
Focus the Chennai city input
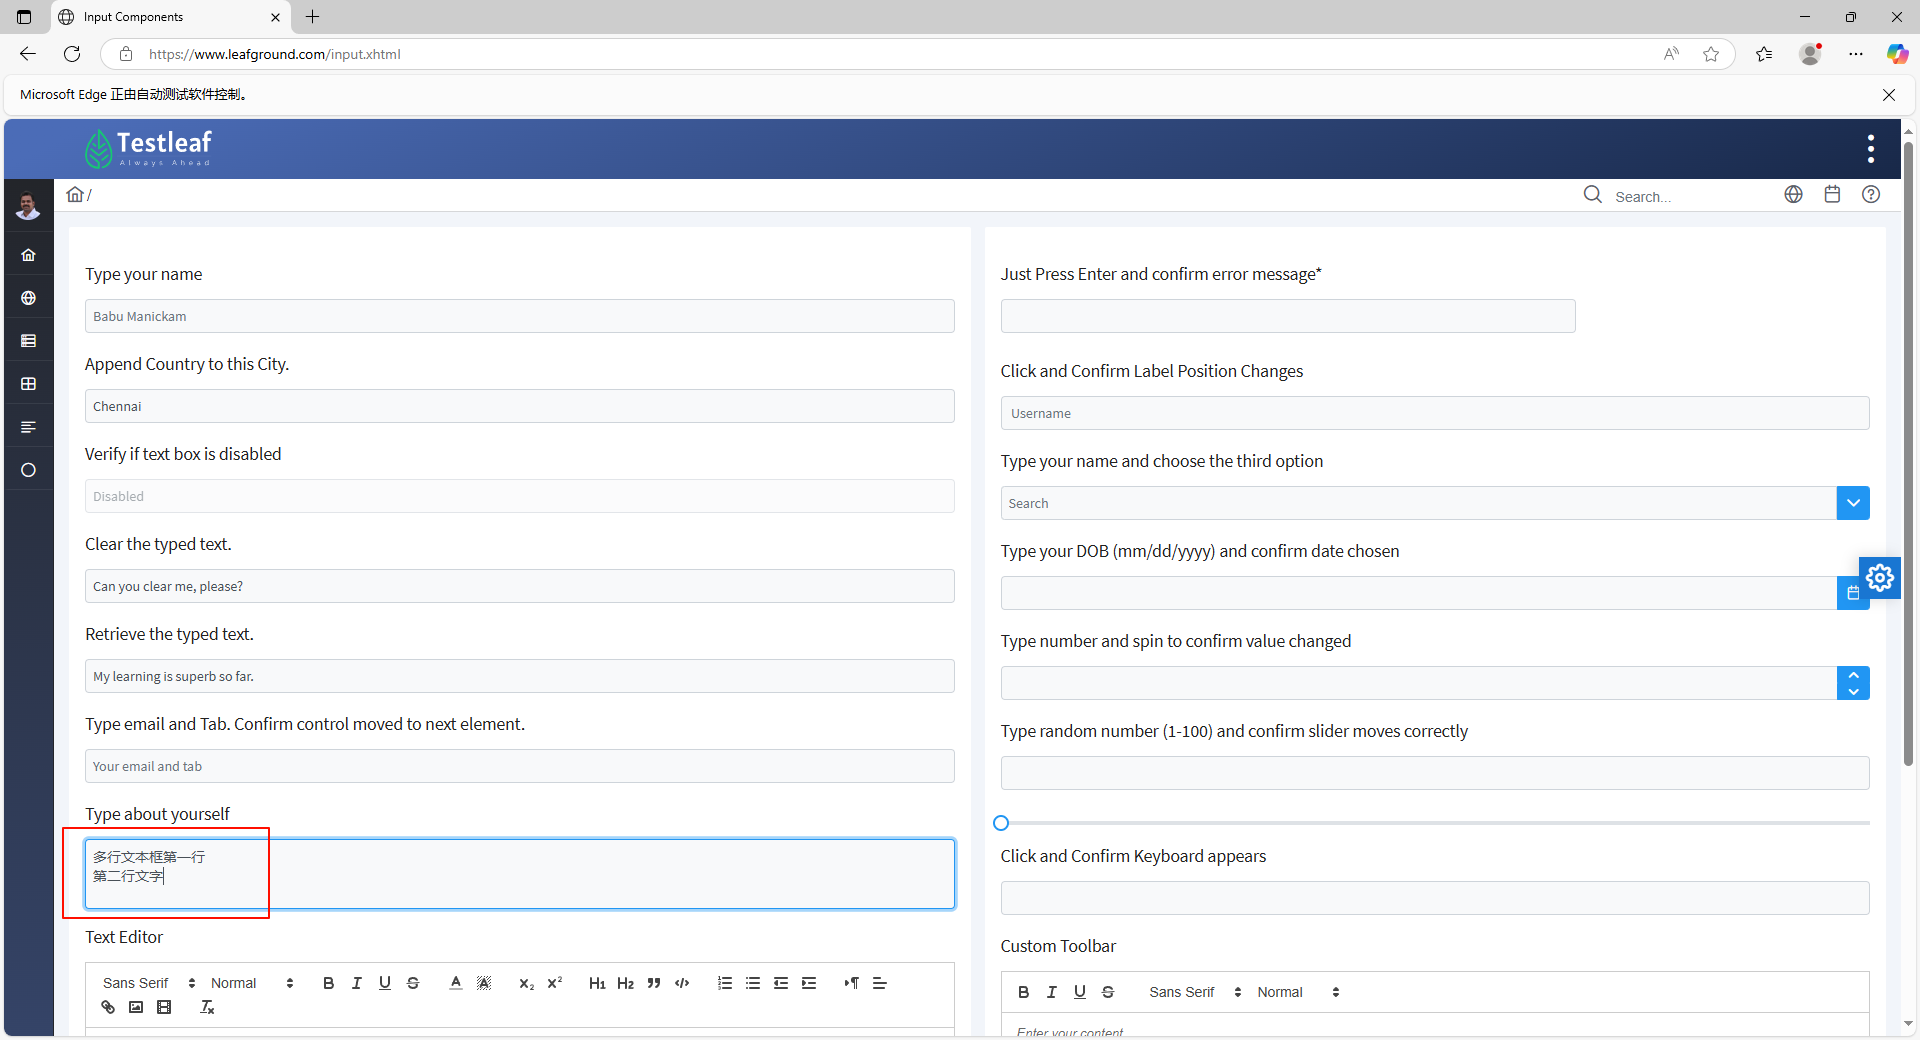(x=519, y=406)
